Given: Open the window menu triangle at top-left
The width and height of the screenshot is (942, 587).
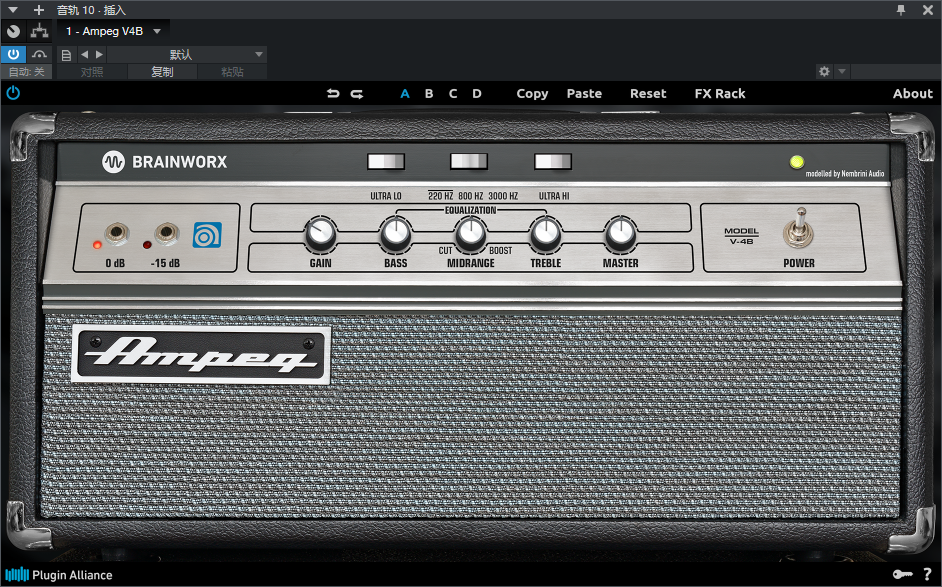Looking at the screenshot, I should click(13, 10).
